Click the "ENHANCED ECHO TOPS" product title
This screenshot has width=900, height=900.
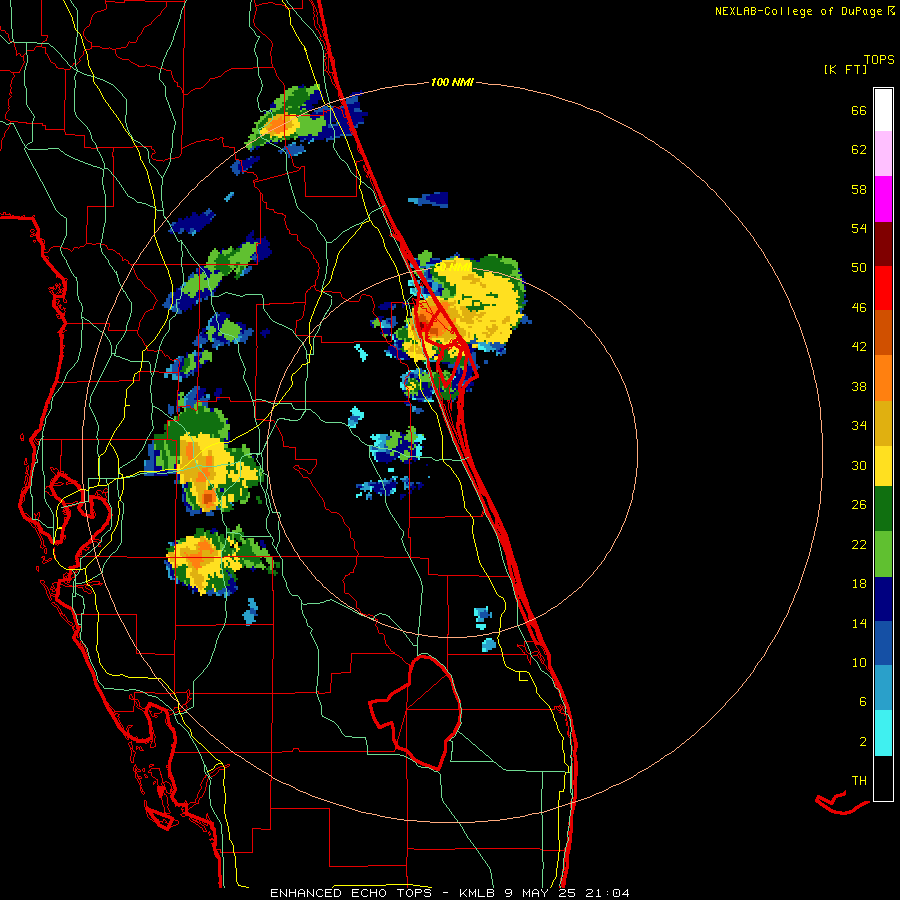[x=351, y=893]
